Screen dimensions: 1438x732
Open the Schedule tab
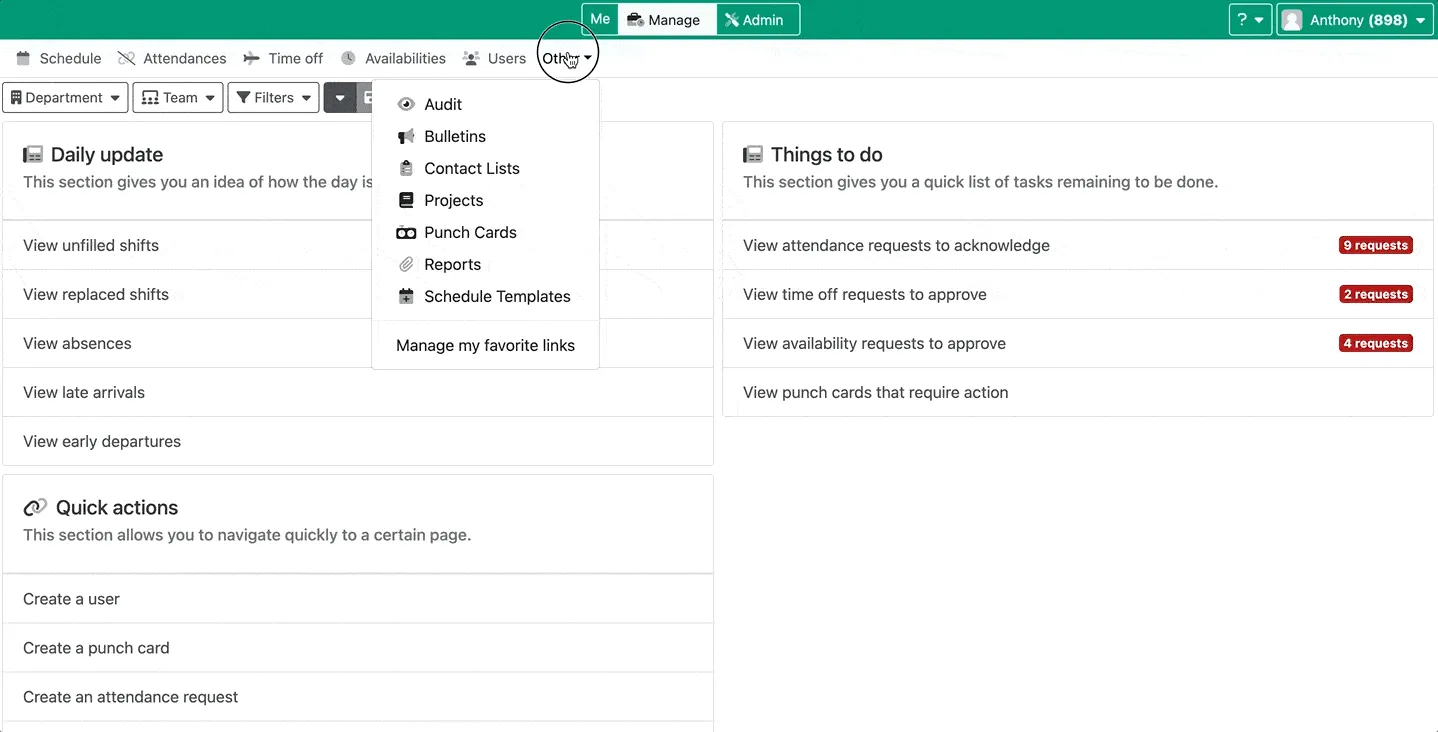(59, 58)
